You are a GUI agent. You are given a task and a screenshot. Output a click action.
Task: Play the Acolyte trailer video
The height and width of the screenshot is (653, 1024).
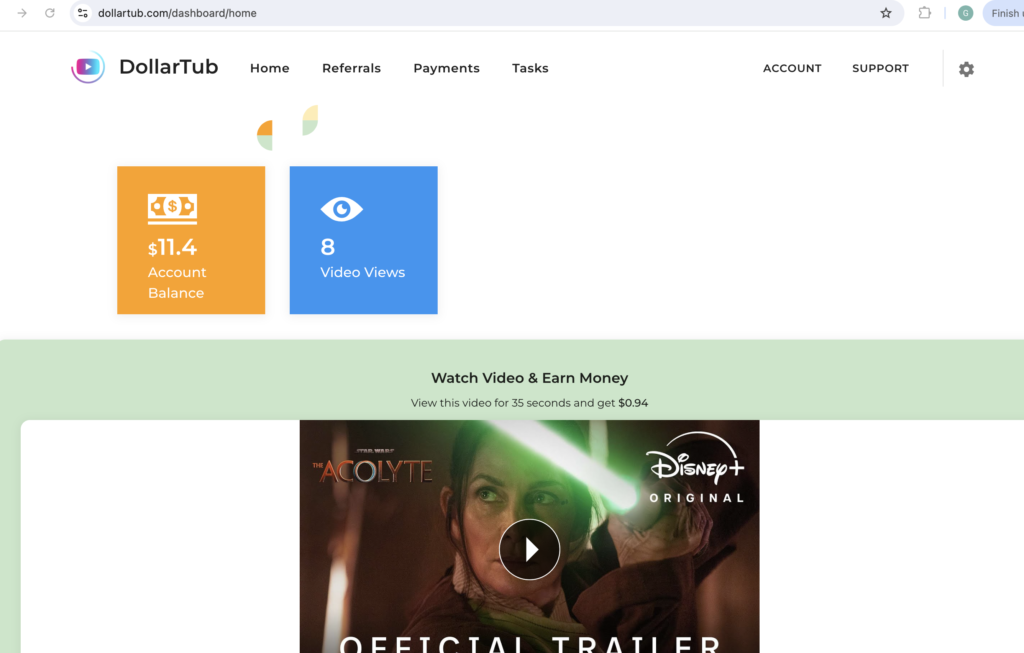(x=529, y=549)
